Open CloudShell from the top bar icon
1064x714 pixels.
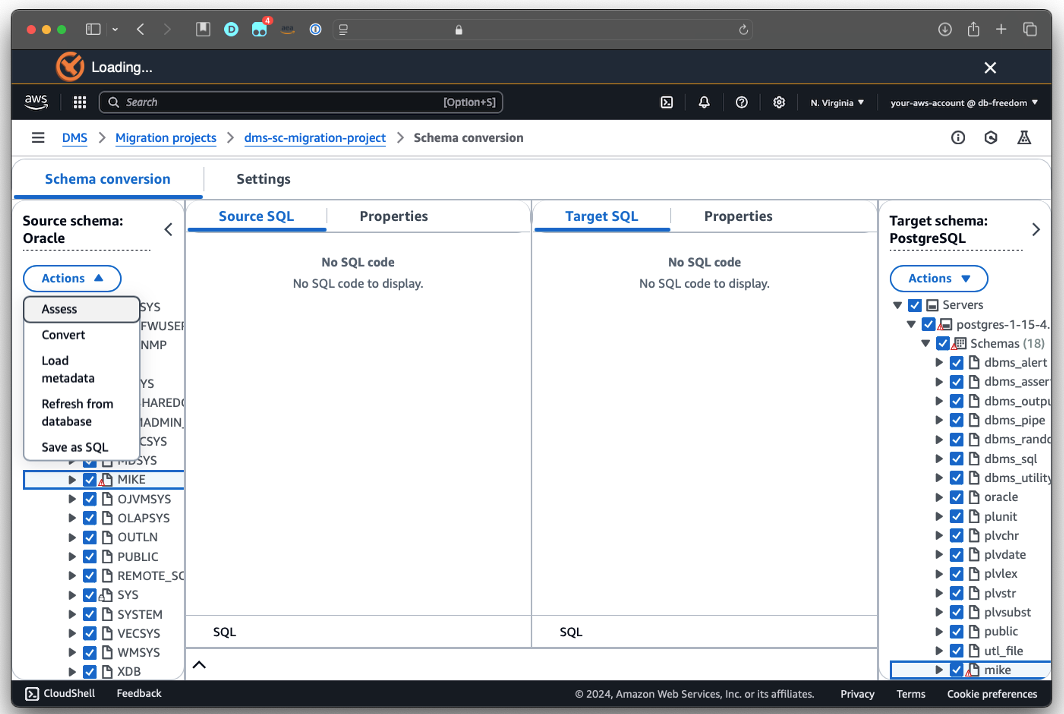[666, 102]
